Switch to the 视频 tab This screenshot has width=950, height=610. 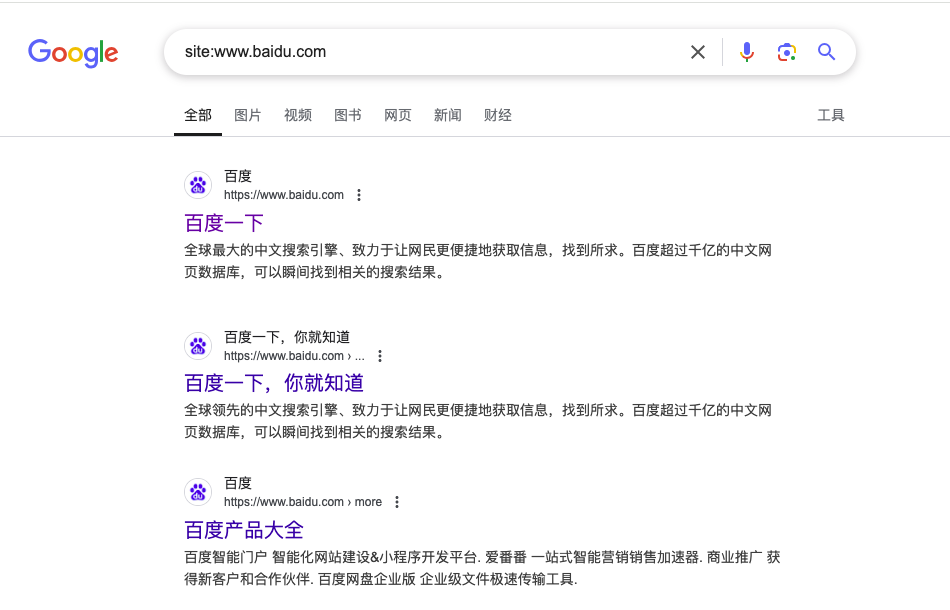[x=297, y=115]
